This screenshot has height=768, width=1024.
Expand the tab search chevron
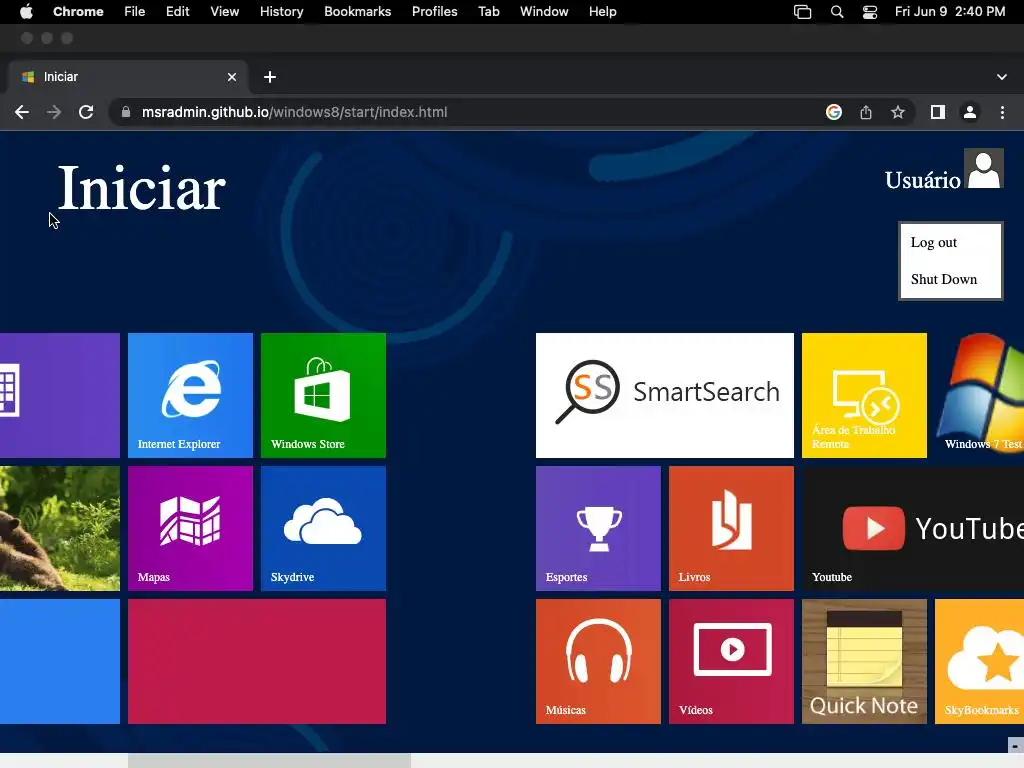tap(1002, 77)
